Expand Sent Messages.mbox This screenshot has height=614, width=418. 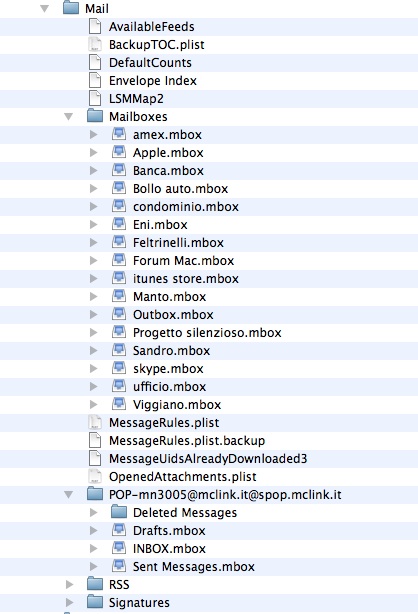[x=93, y=567]
